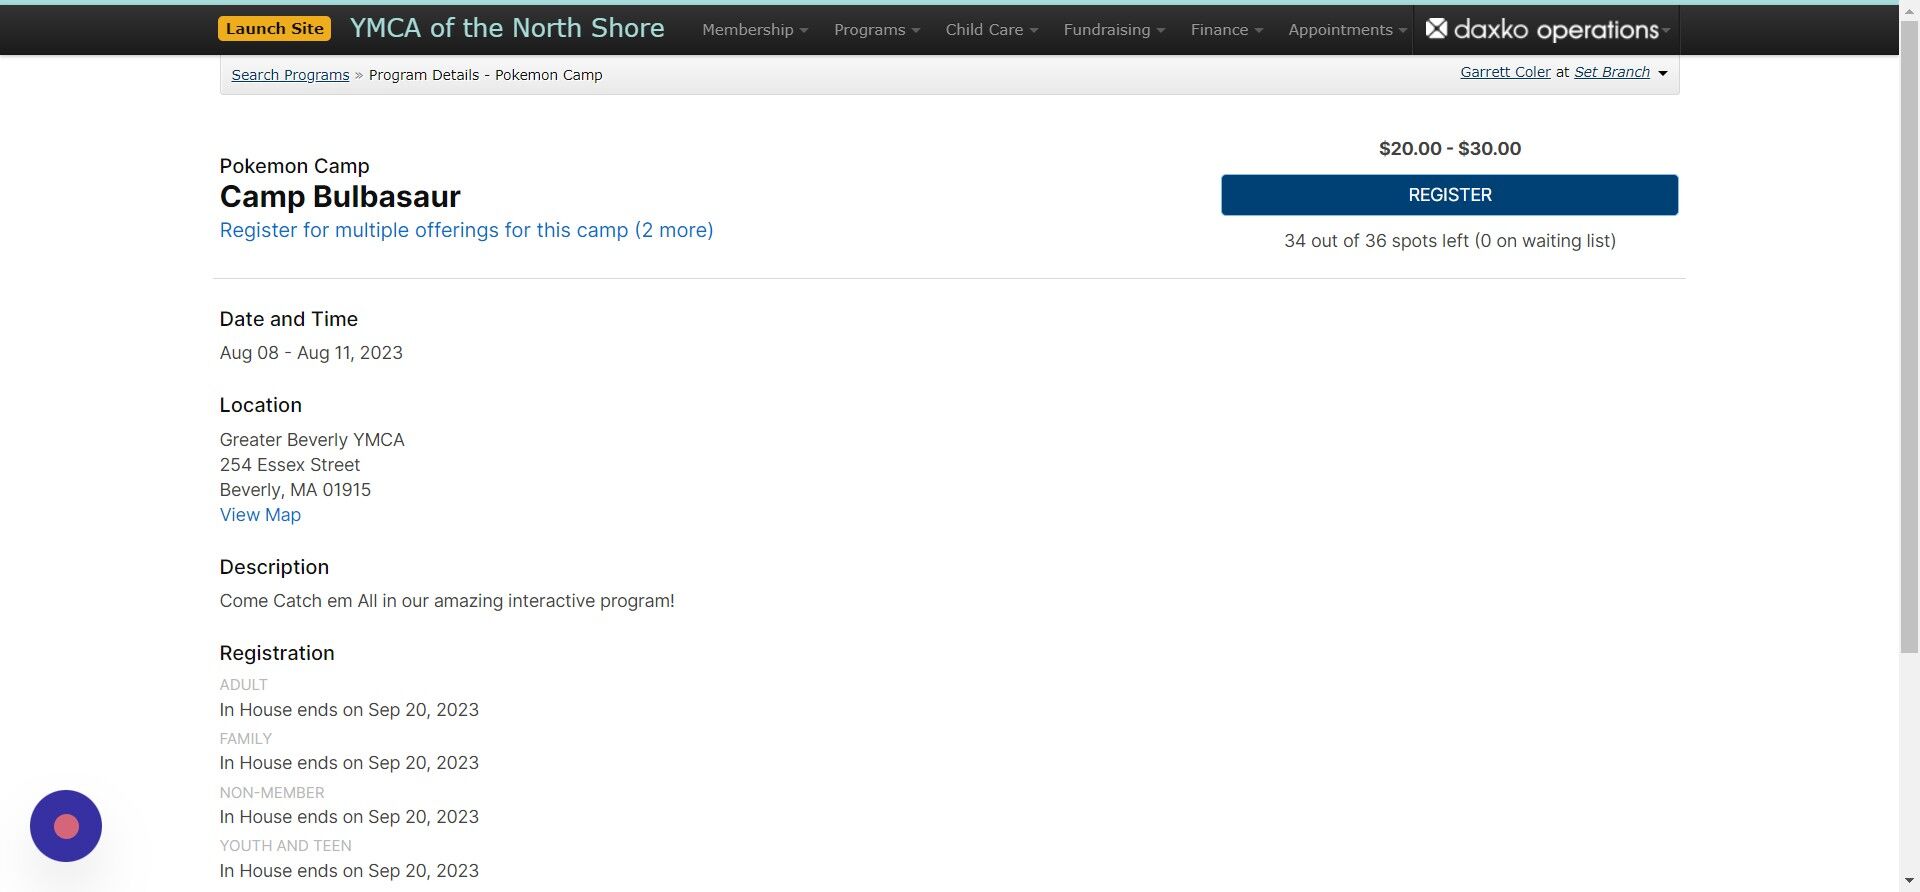This screenshot has width=1920, height=892.
Task: Open the Appointments menu
Action: tap(1347, 30)
